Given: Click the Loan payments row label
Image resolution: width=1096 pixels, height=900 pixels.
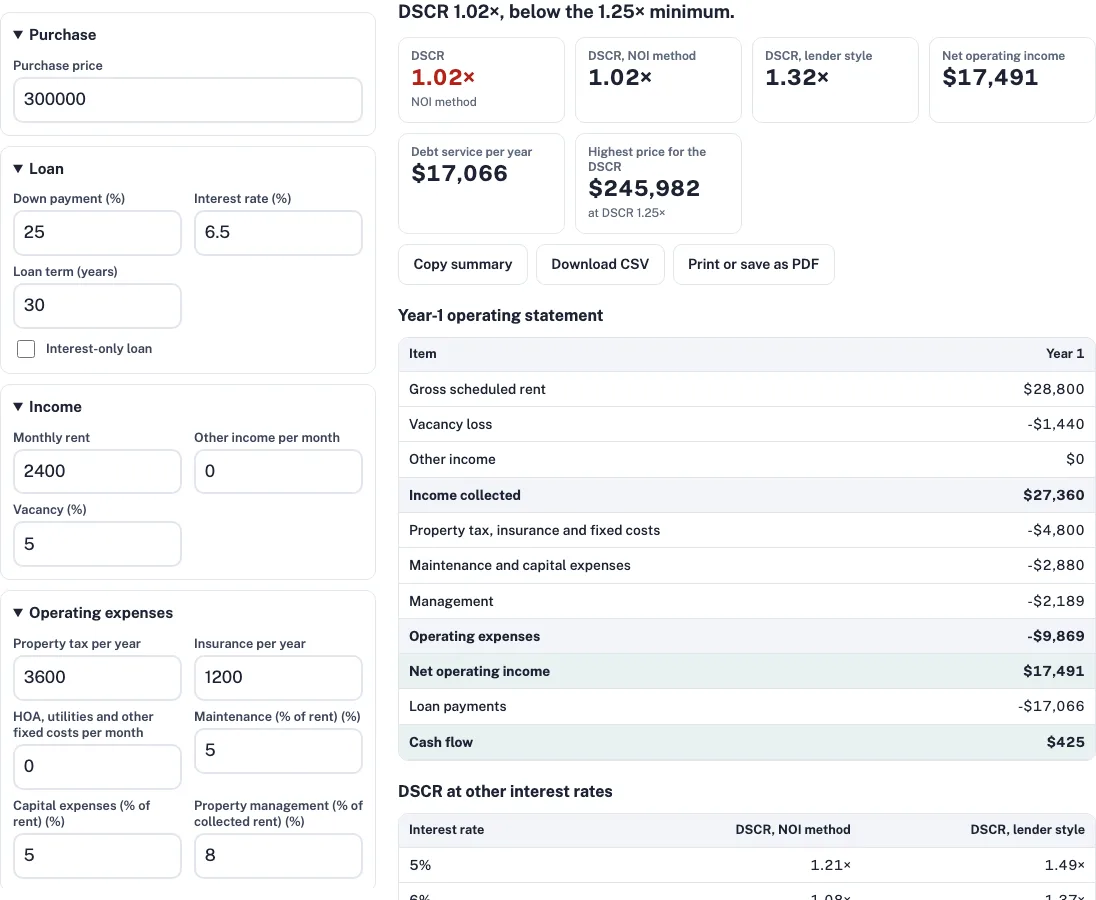Looking at the screenshot, I should pyautogui.click(x=457, y=706).
